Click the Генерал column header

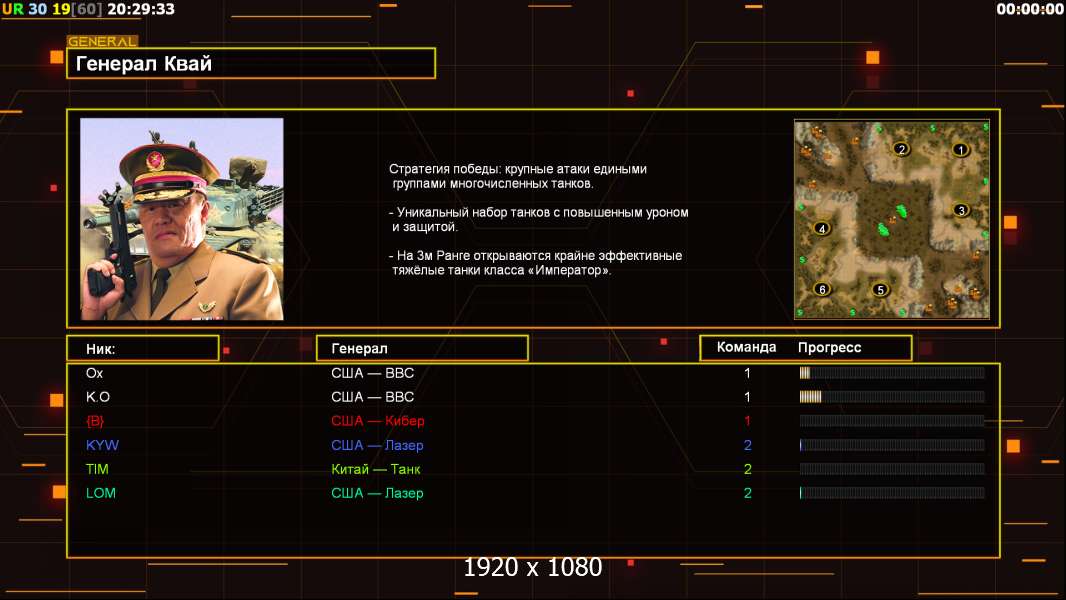pos(422,348)
